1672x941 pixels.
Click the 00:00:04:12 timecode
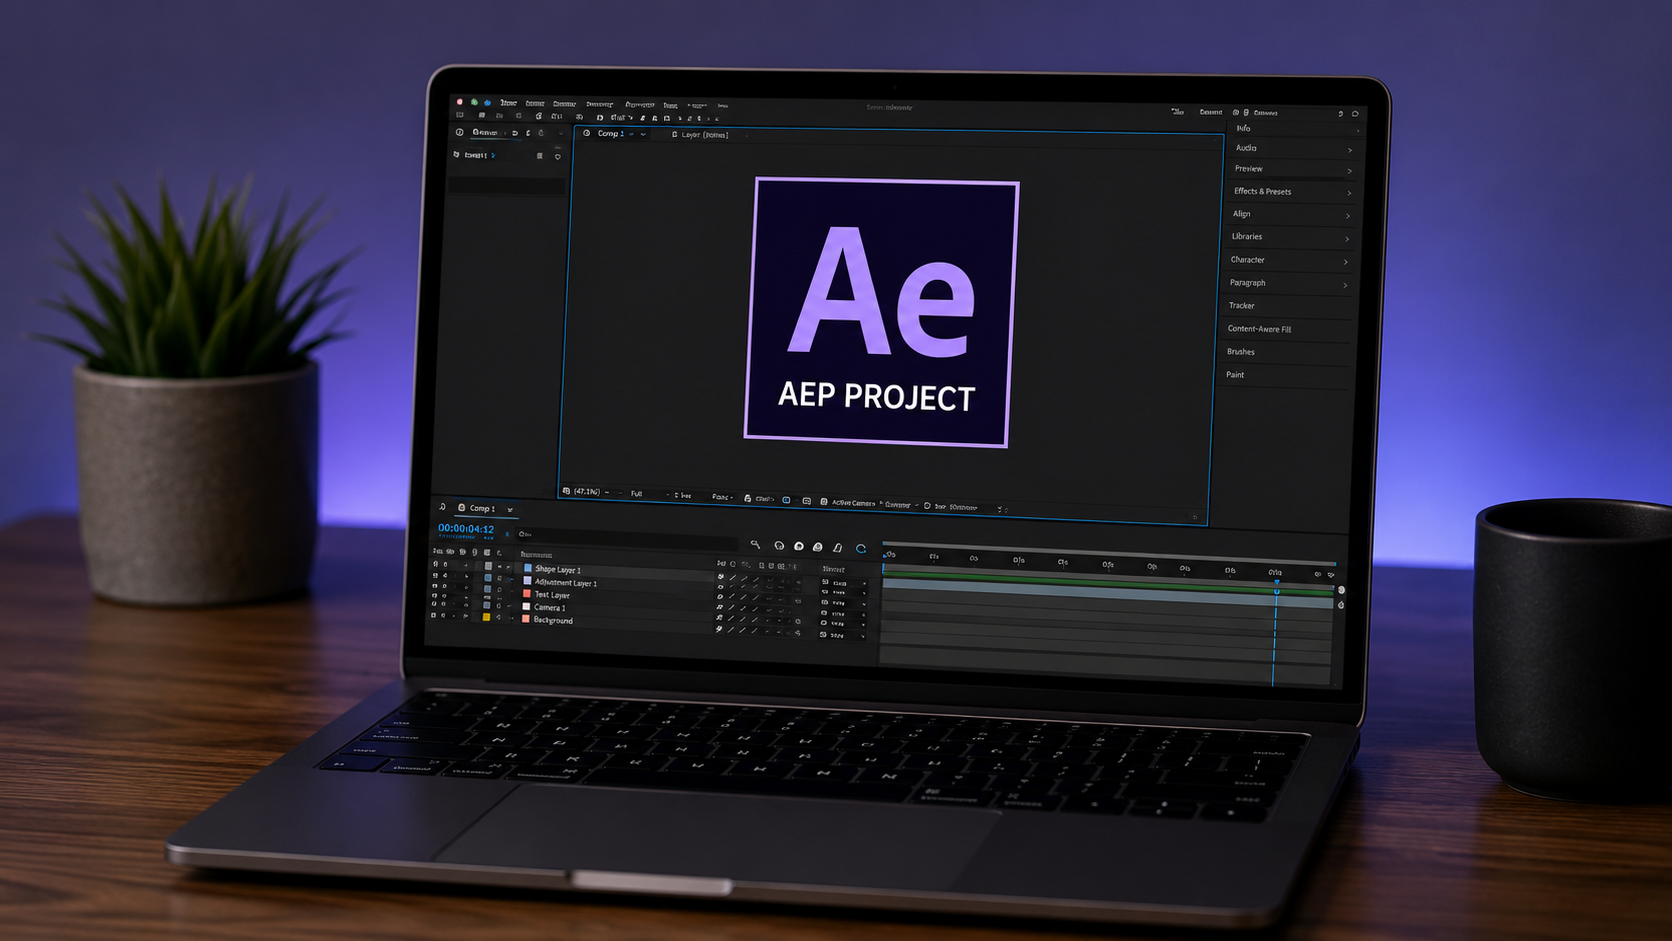pos(466,529)
